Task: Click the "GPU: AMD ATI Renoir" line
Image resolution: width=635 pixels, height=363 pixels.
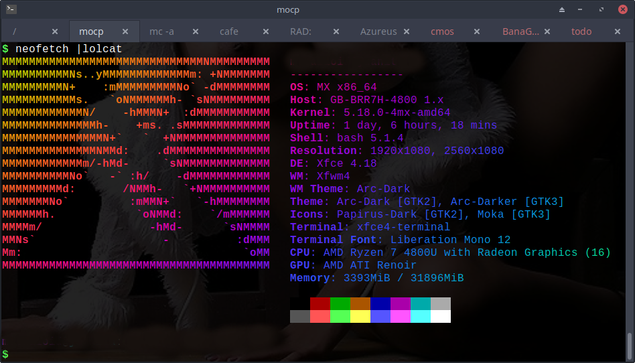Action: [353, 266]
